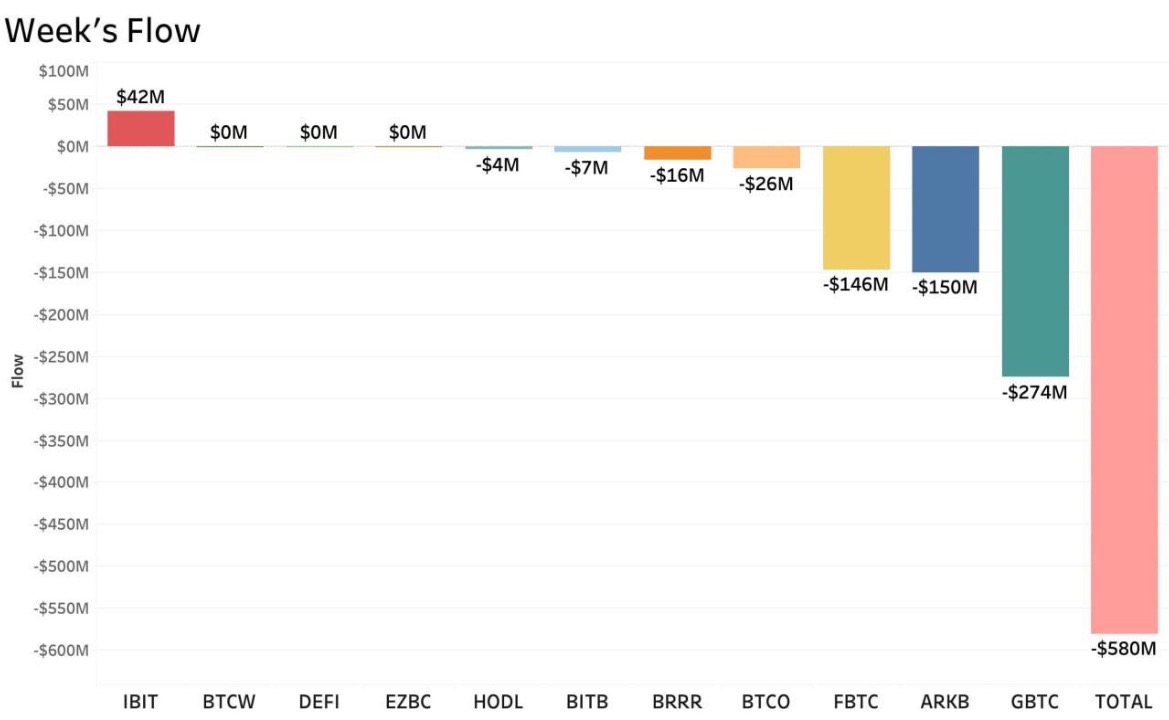Click the Week's Flow chart title
Image resolution: width=1169 pixels, height=720 pixels.
point(103,31)
